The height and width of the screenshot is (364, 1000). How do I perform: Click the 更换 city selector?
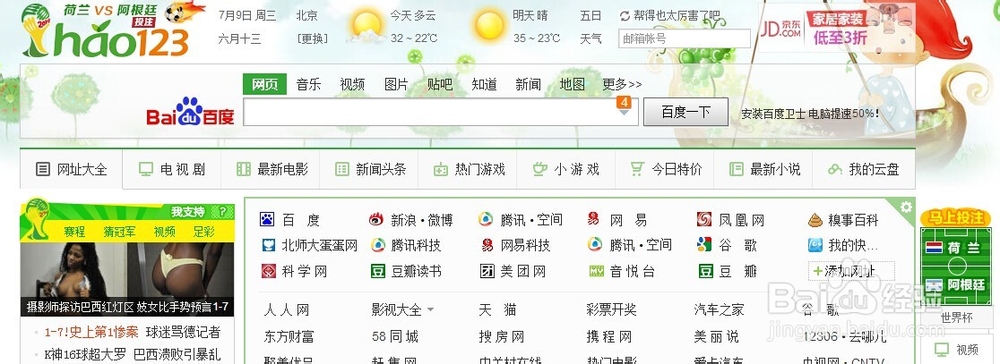pyautogui.click(x=312, y=38)
